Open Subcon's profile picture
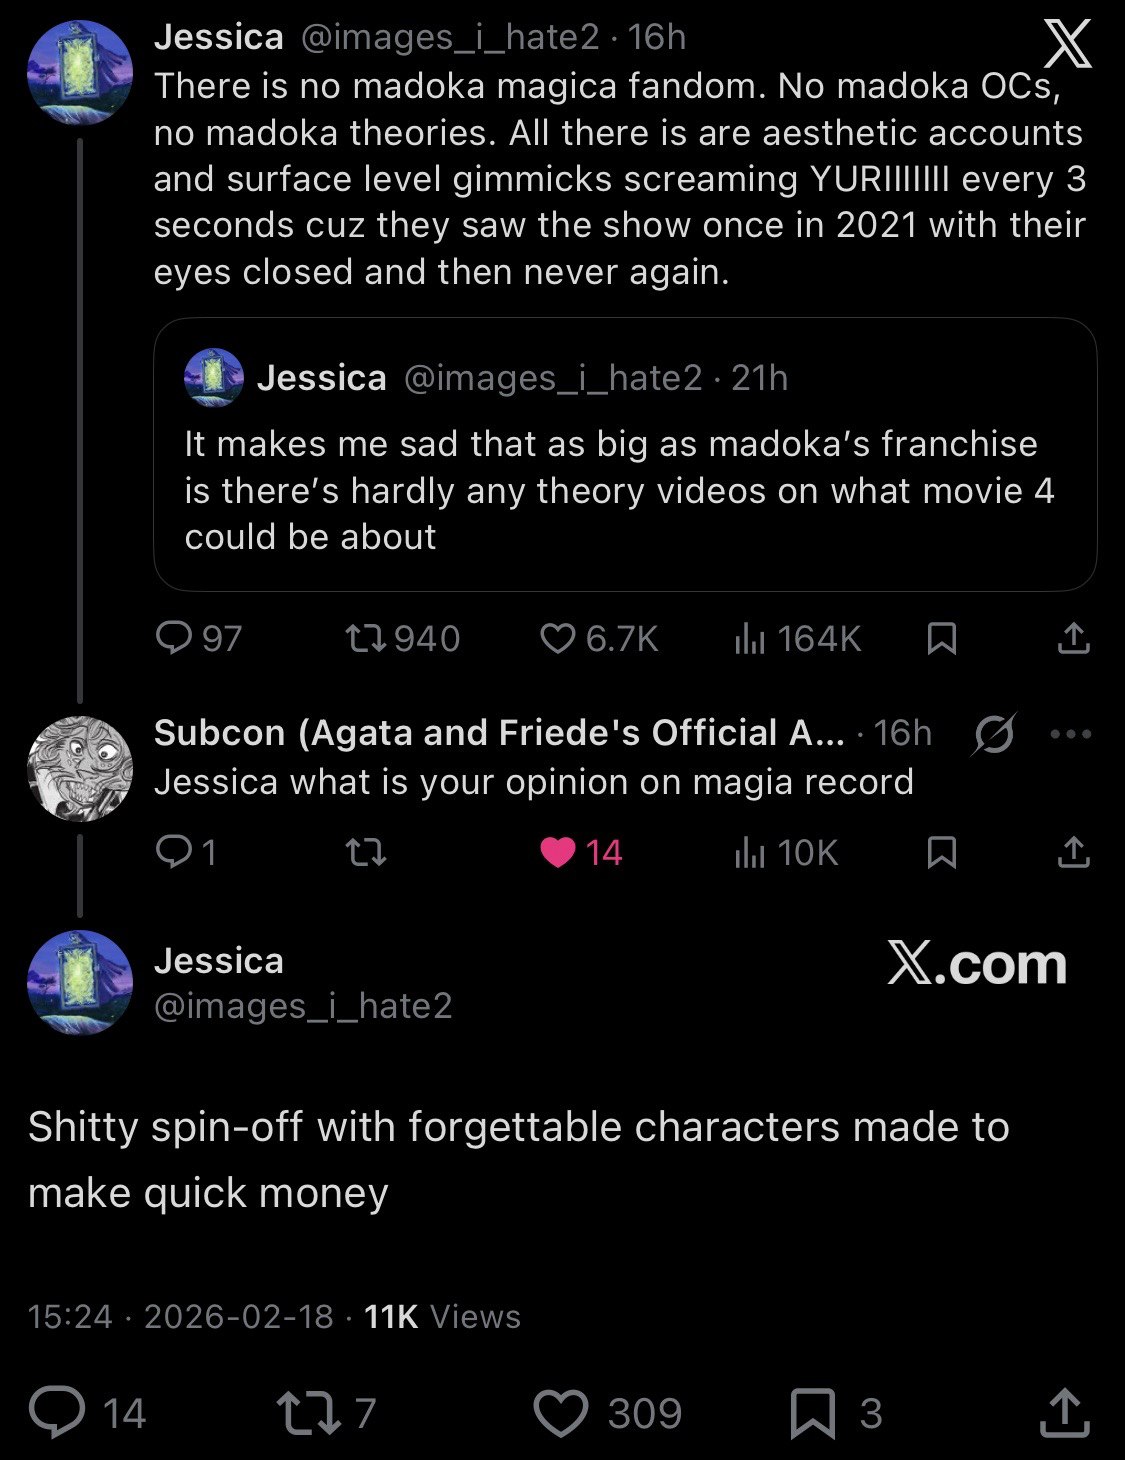 point(79,768)
